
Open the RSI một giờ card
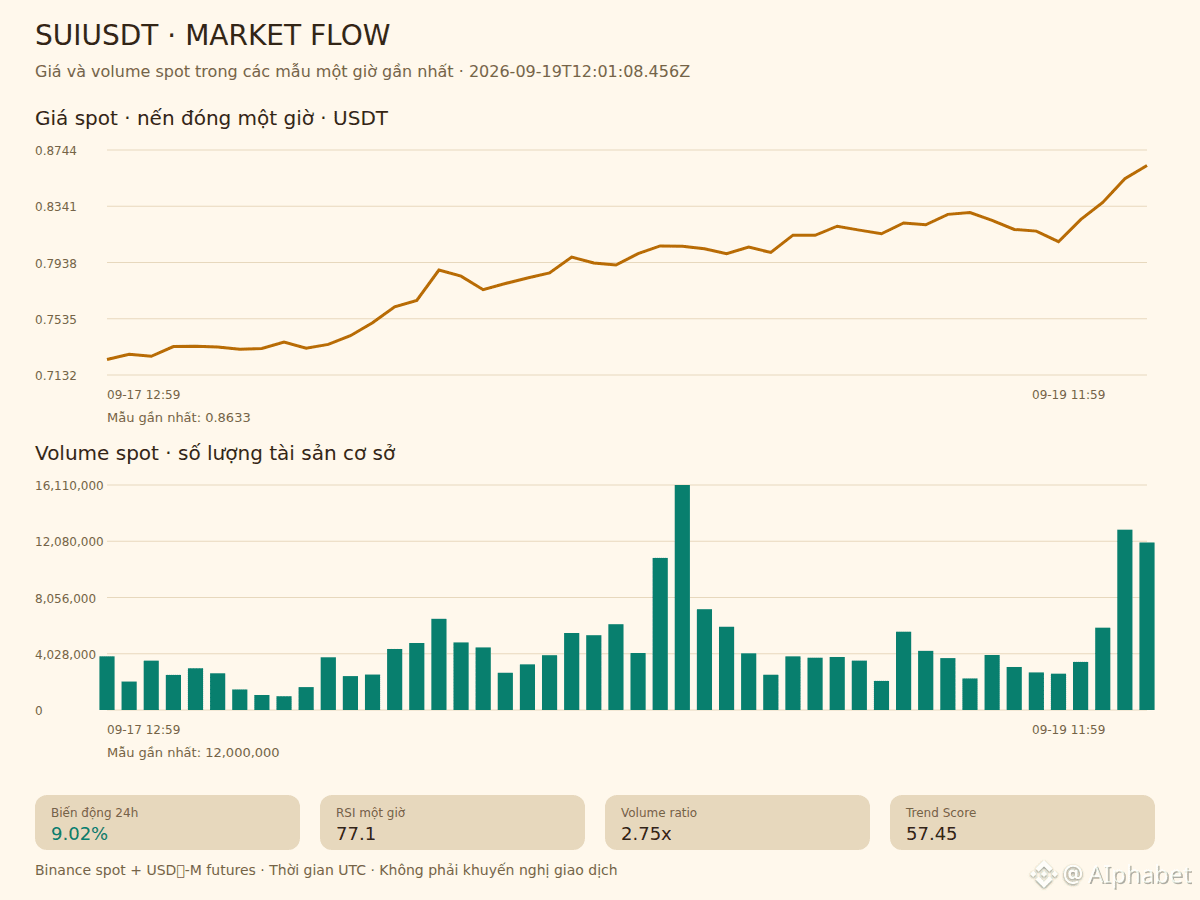[452, 822]
